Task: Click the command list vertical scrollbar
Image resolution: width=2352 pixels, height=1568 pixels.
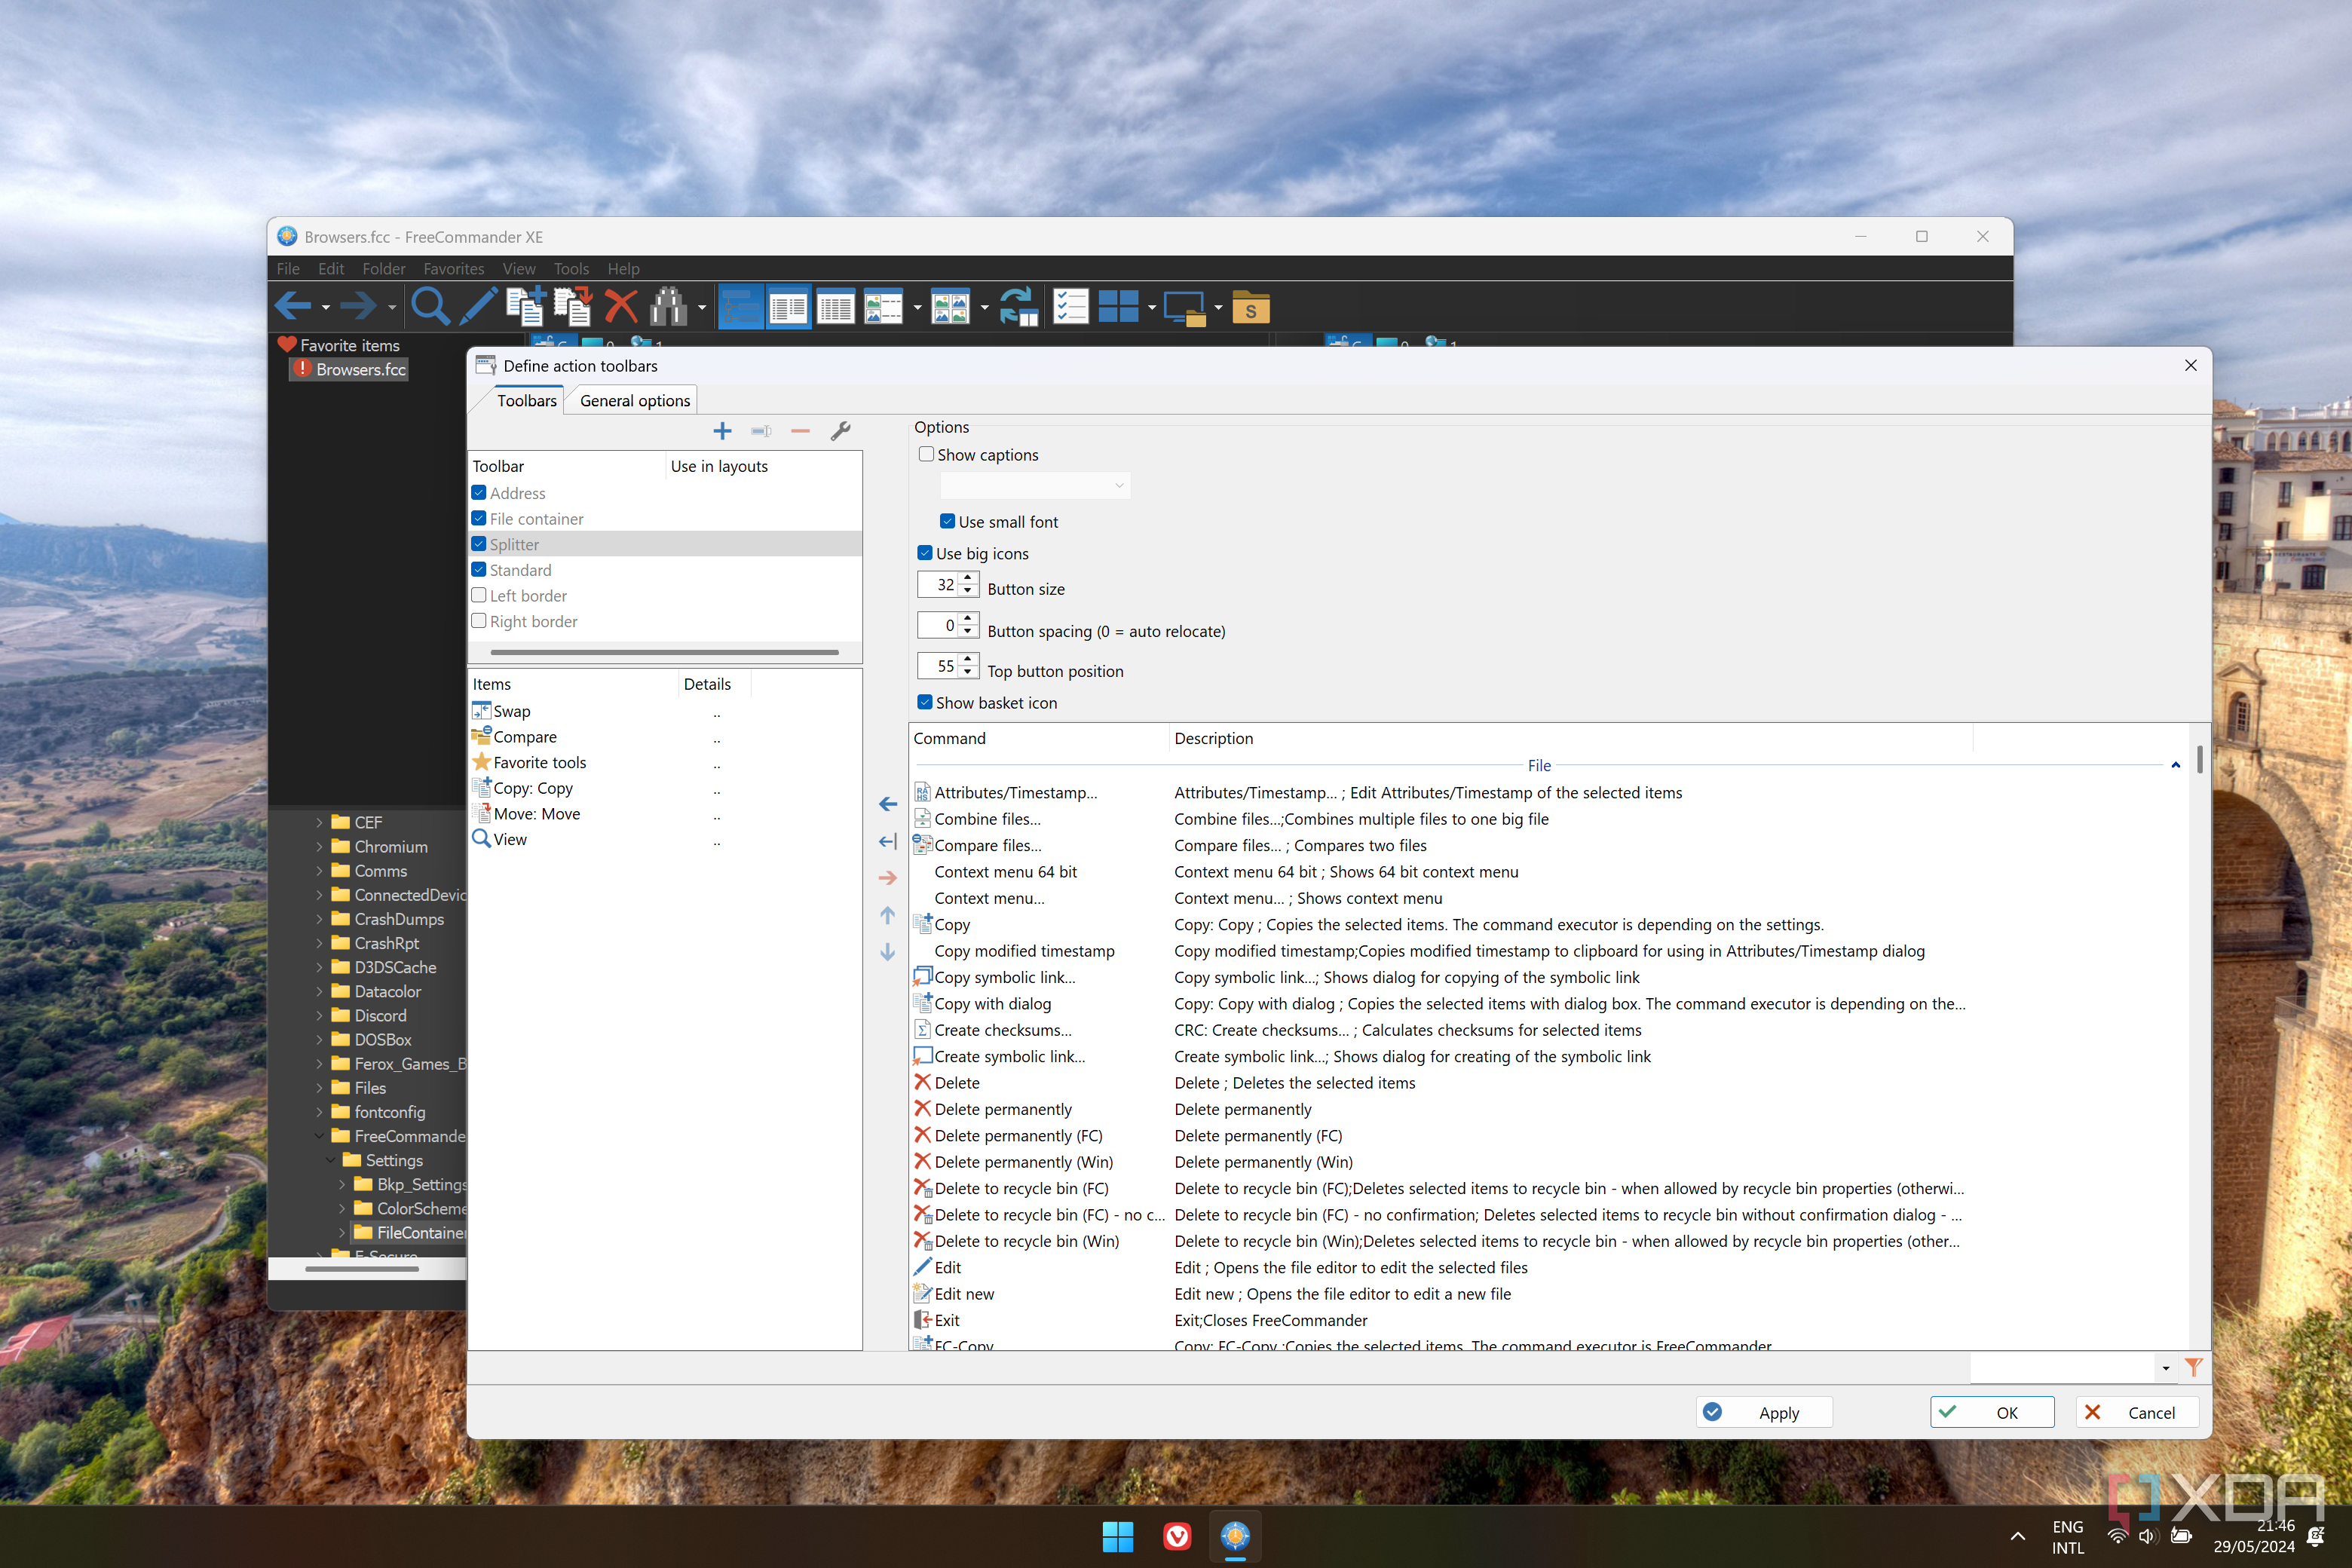Action: [2199, 760]
